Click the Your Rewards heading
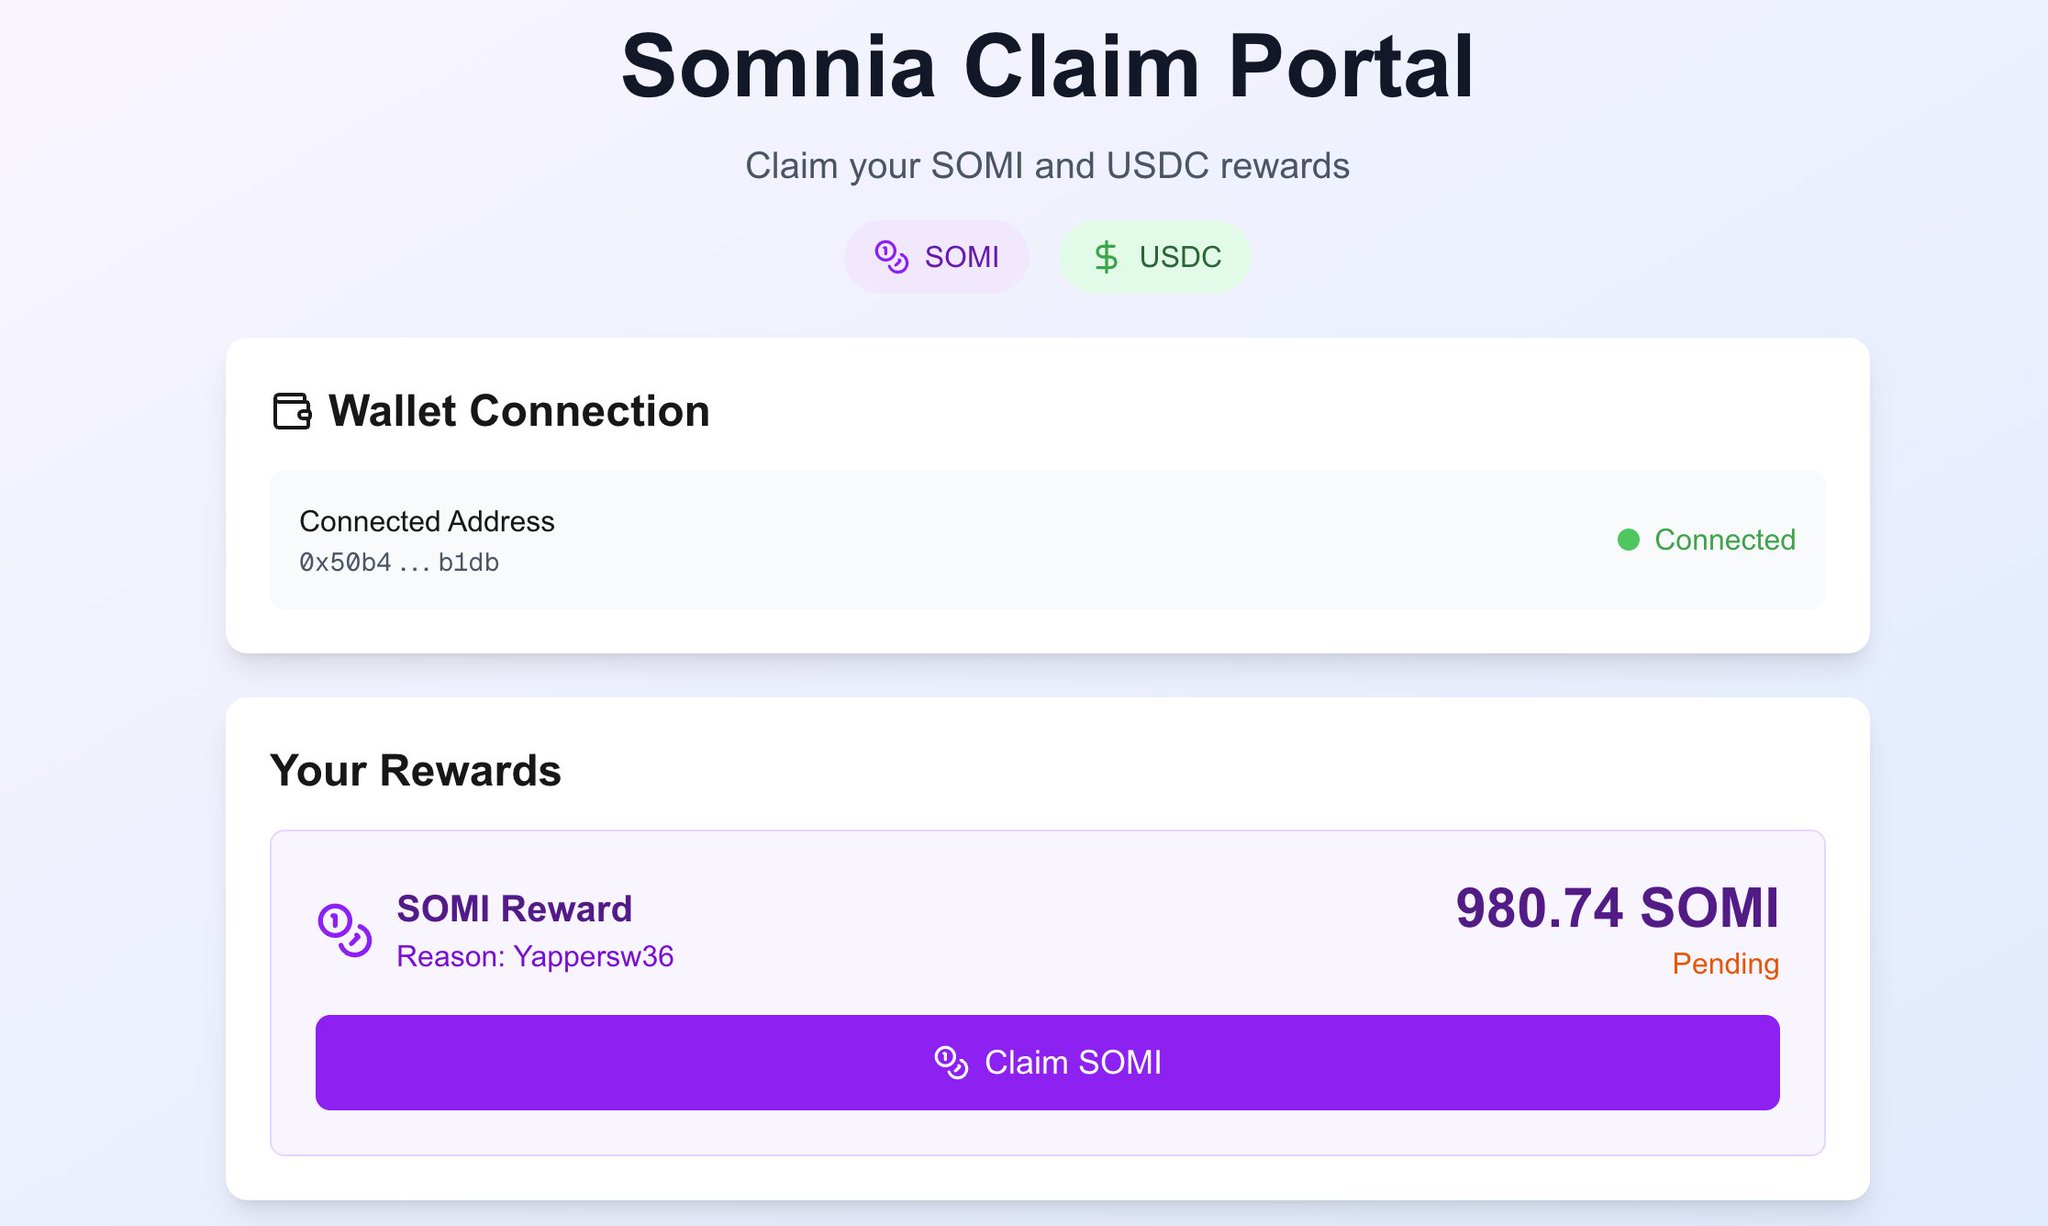The image size is (2048, 1226). click(x=415, y=771)
